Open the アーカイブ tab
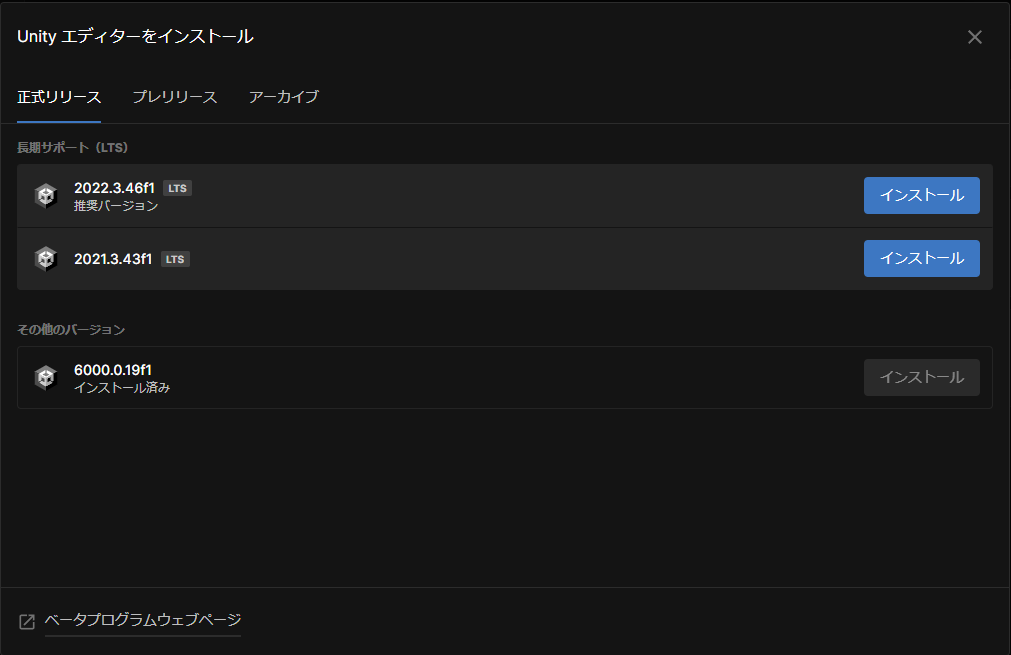 pyautogui.click(x=284, y=97)
